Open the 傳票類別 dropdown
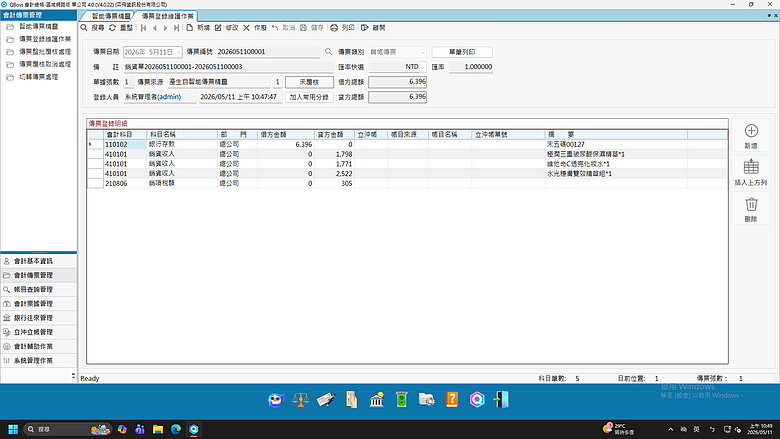Viewport: 780px width, 439px height. point(422,52)
